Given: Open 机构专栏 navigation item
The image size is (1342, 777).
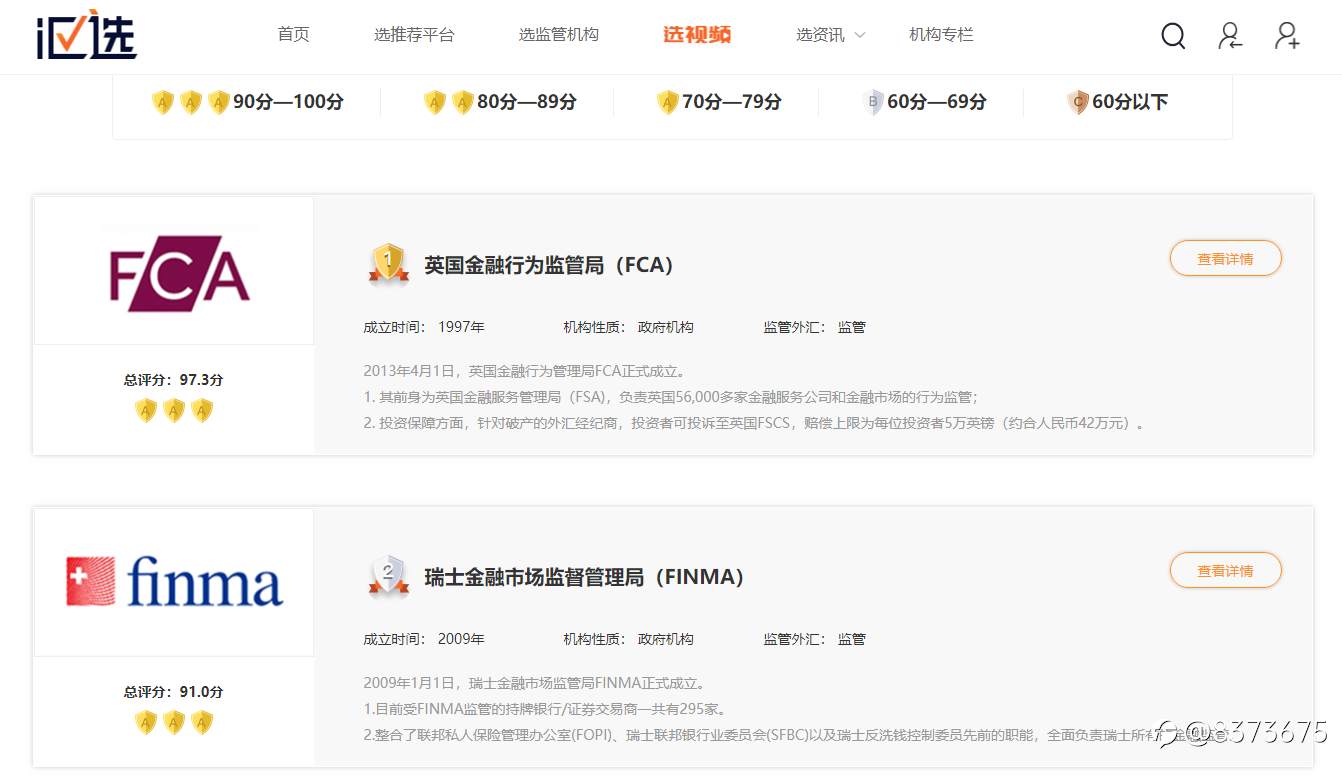Looking at the screenshot, I should point(941,35).
